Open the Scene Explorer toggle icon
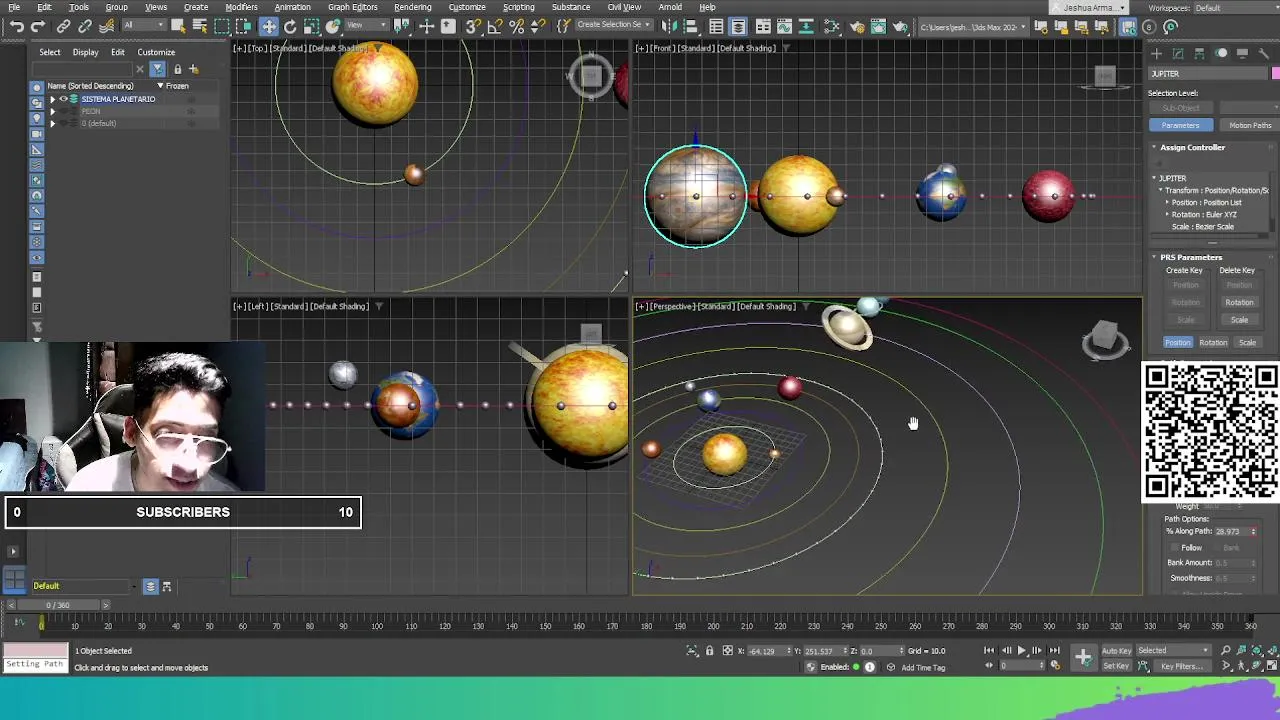Image resolution: width=1280 pixels, height=720 pixels. point(716,26)
